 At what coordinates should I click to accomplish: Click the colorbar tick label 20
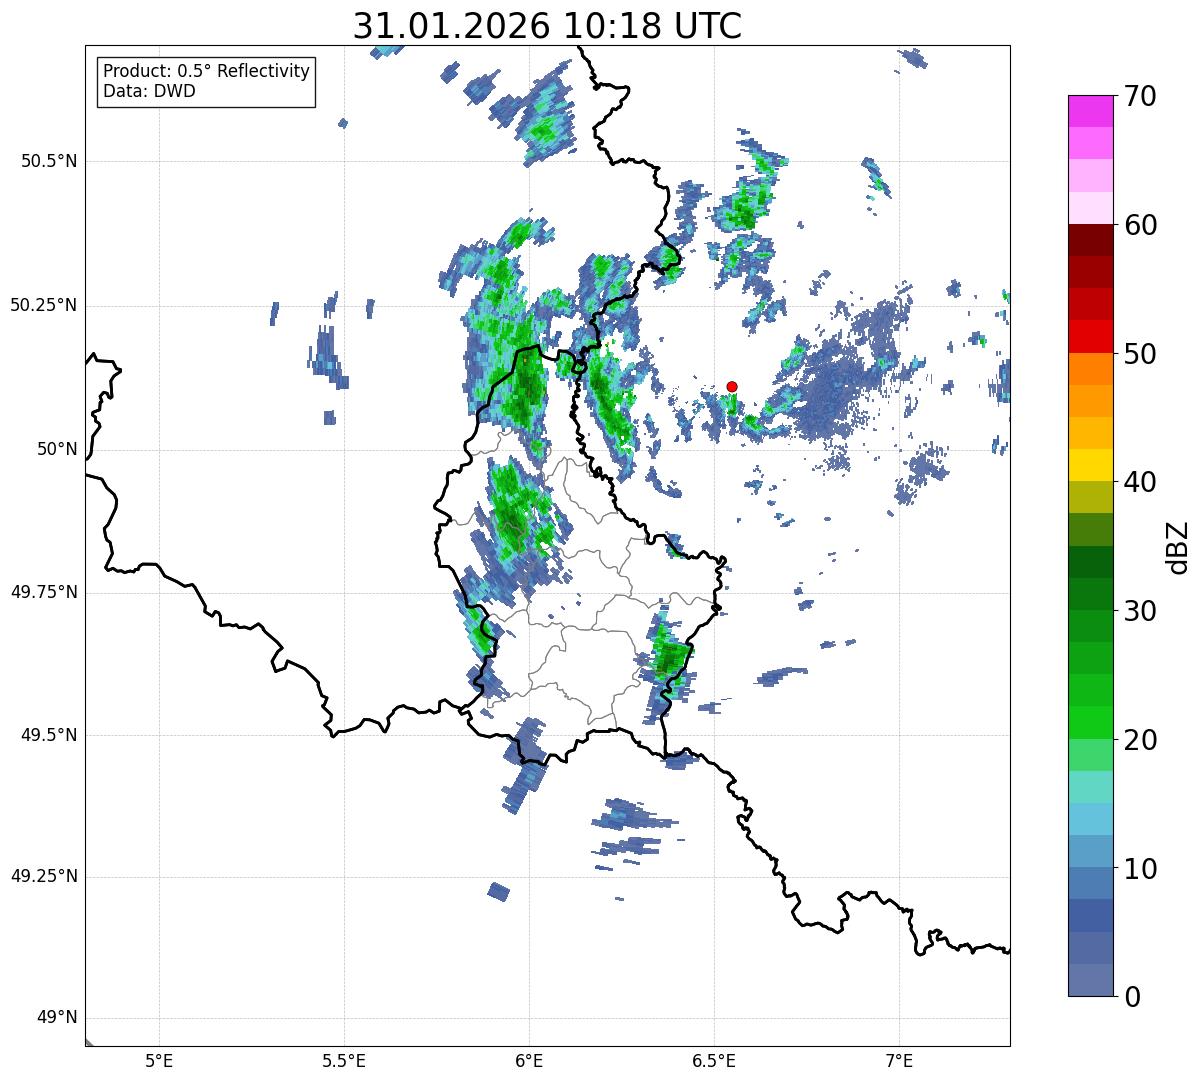point(1140,740)
